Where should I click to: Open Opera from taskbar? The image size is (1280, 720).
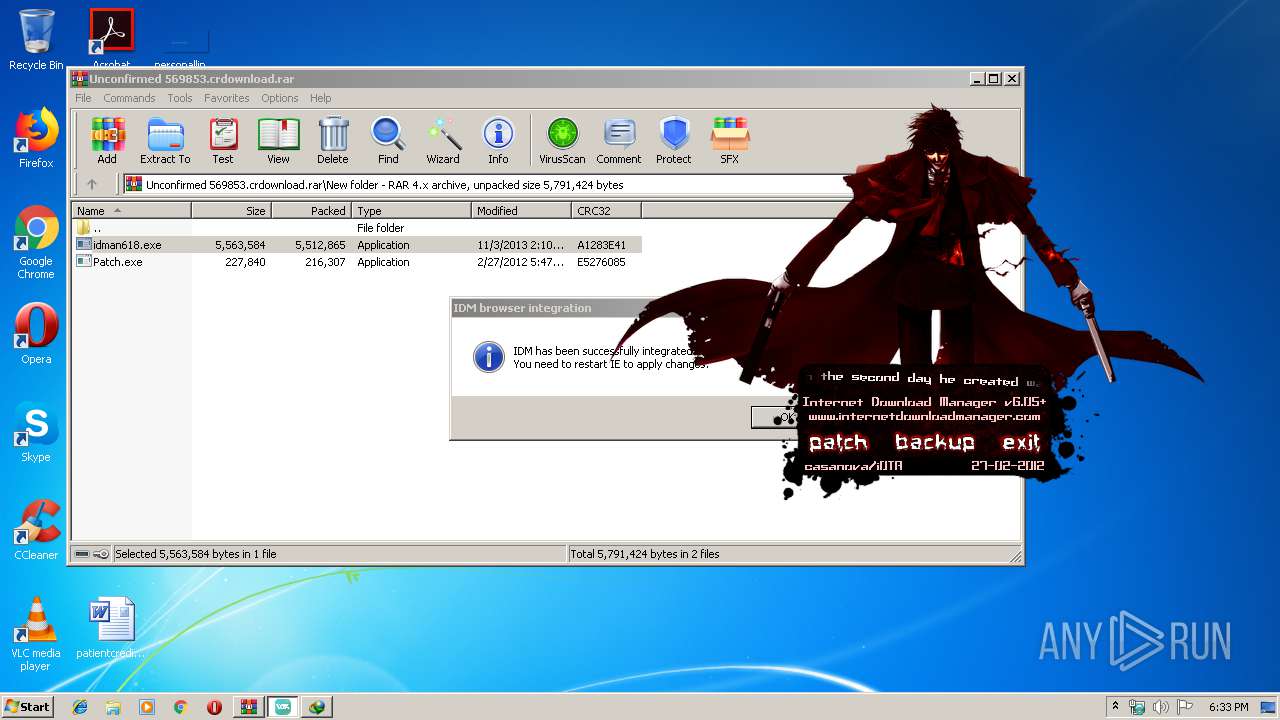(214, 707)
